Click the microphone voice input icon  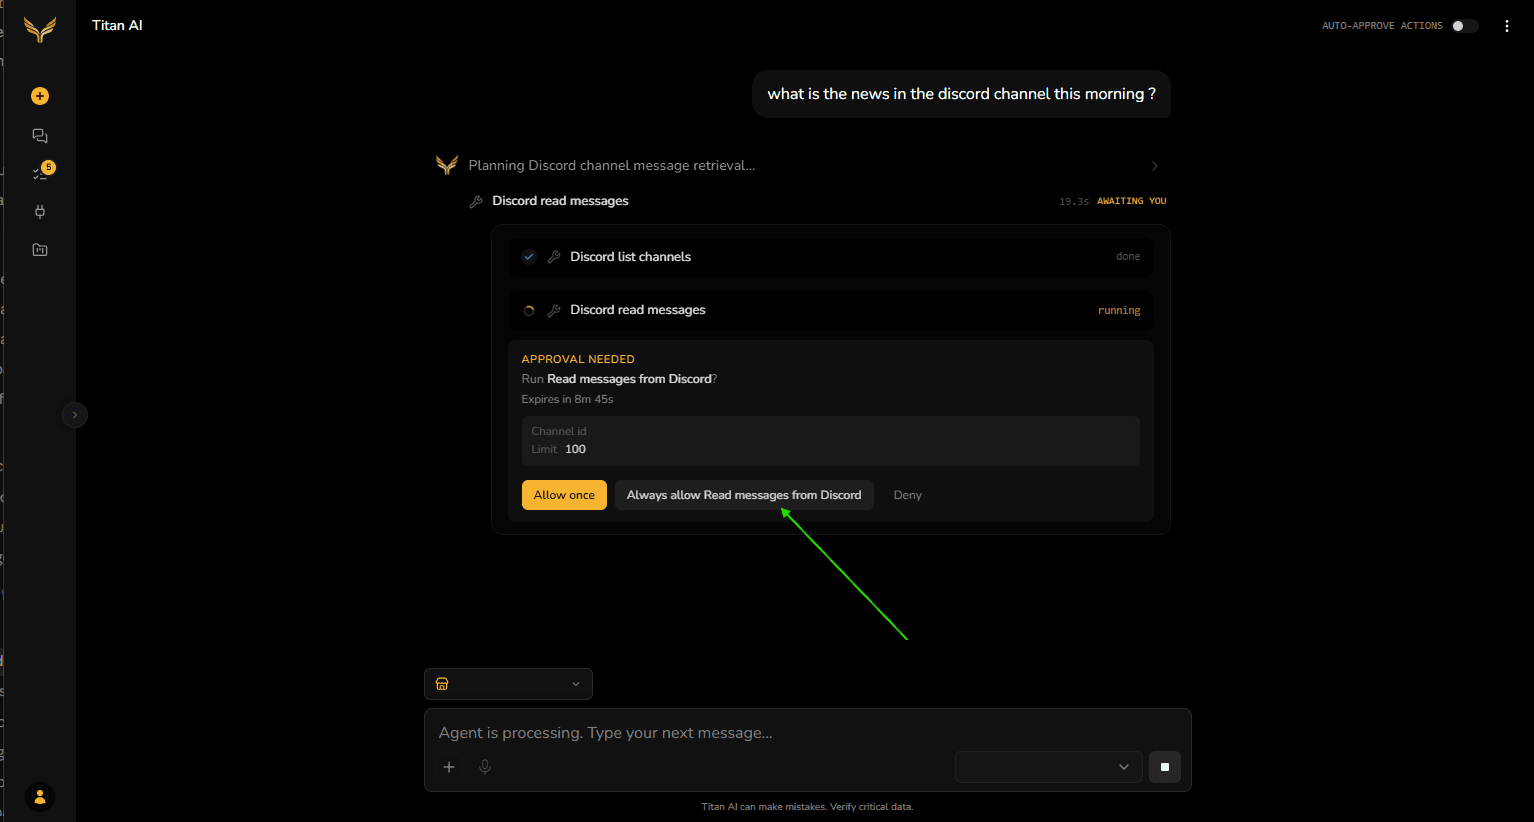tap(485, 767)
